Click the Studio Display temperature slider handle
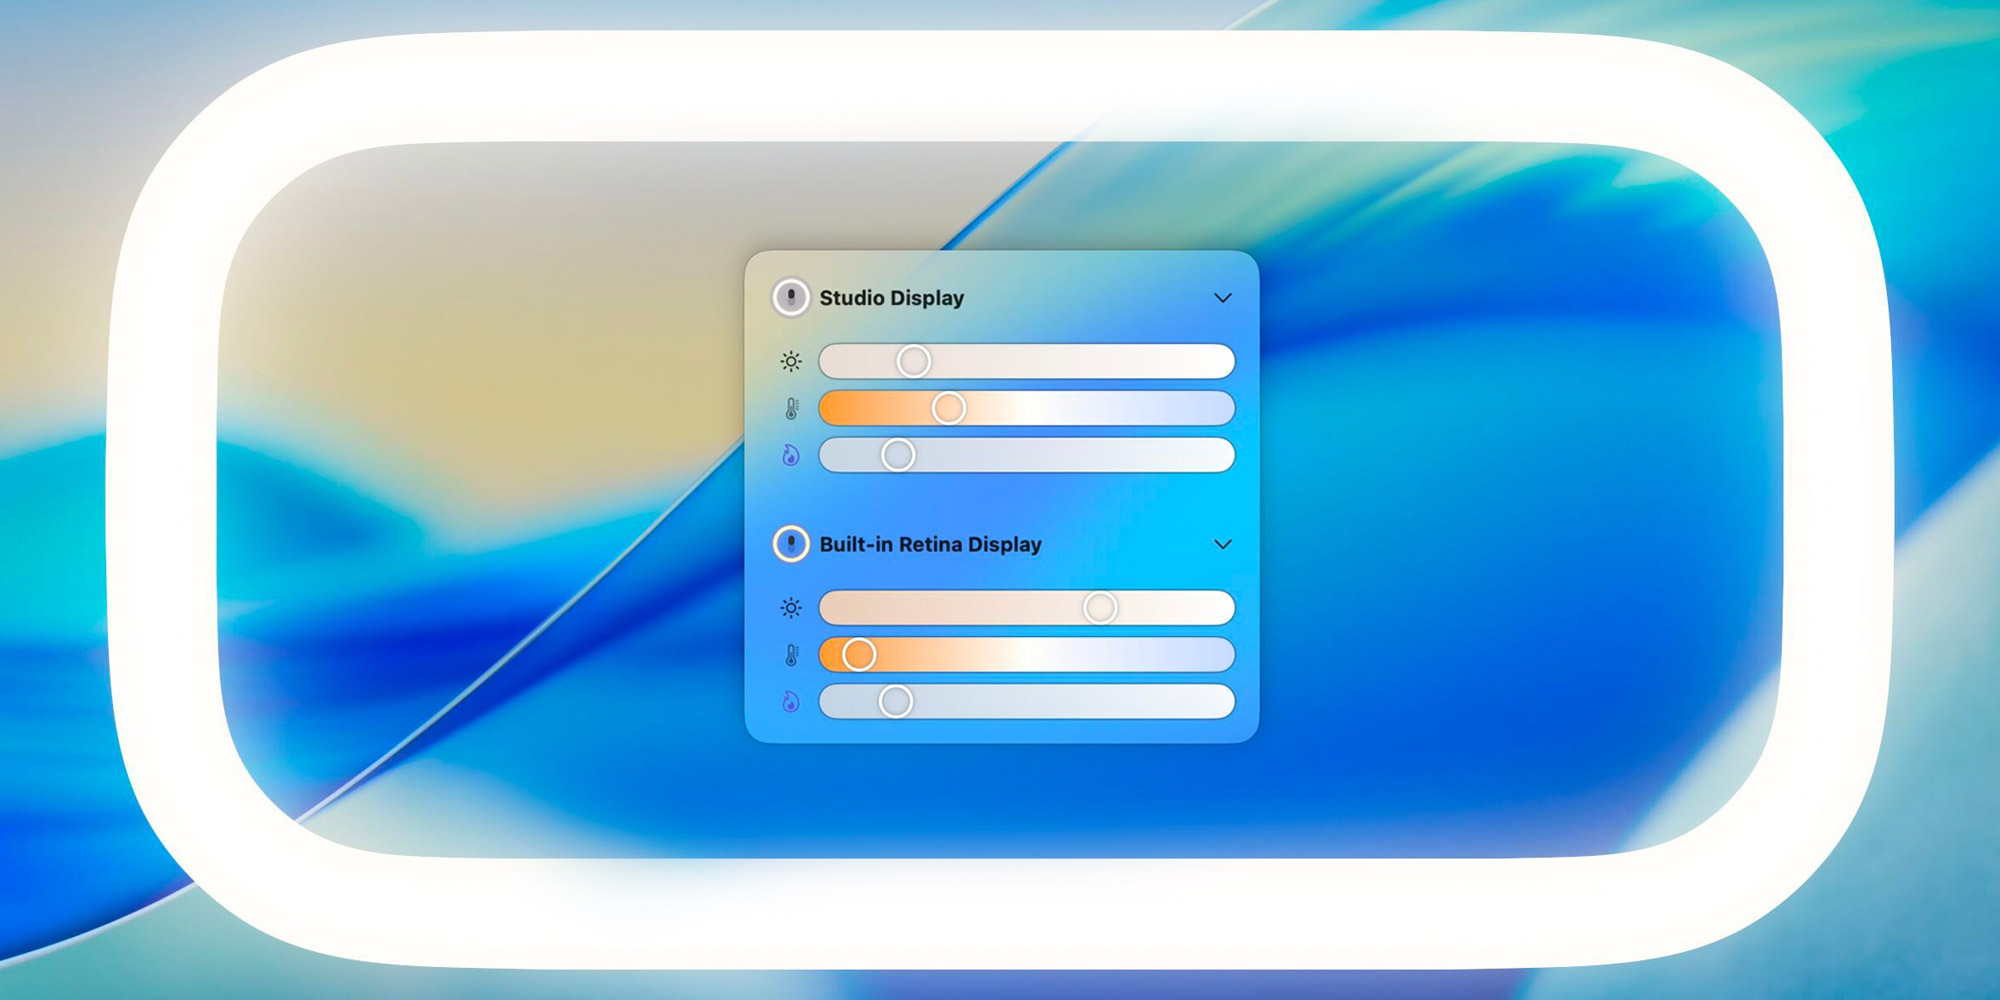 point(946,409)
